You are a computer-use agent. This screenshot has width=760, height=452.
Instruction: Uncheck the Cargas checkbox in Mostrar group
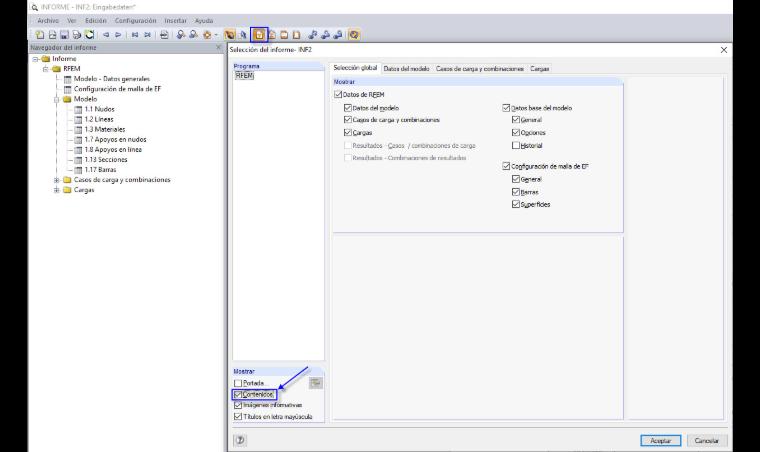(348, 132)
